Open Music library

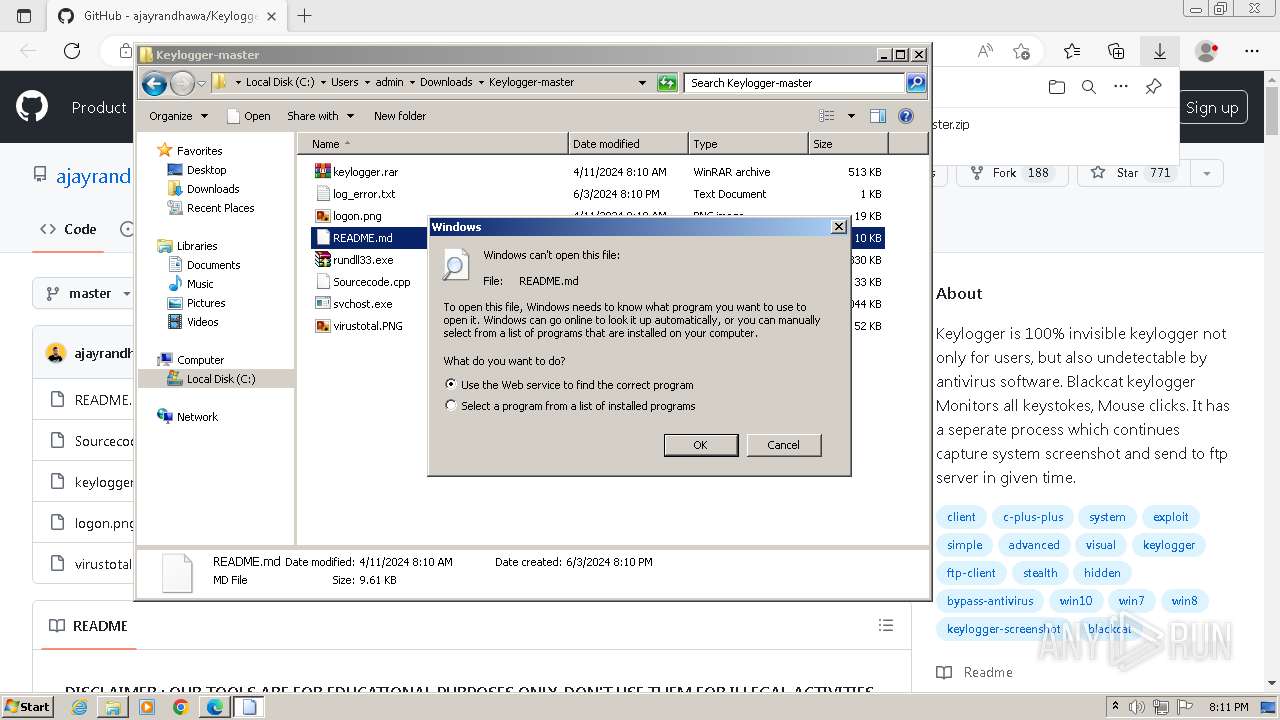tap(200, 284)
